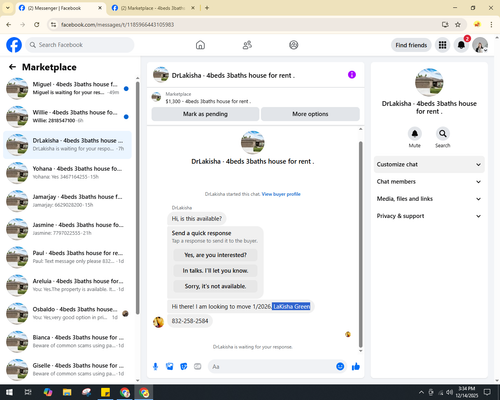Click the browser address bar
The image size is (500, 400).
tap(246, 25)
